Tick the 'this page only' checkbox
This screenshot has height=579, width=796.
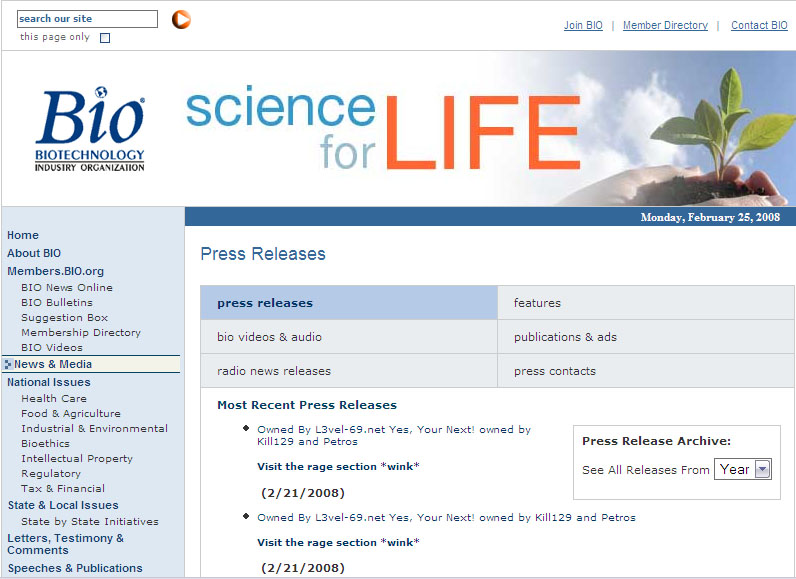[x=105, y=38]
